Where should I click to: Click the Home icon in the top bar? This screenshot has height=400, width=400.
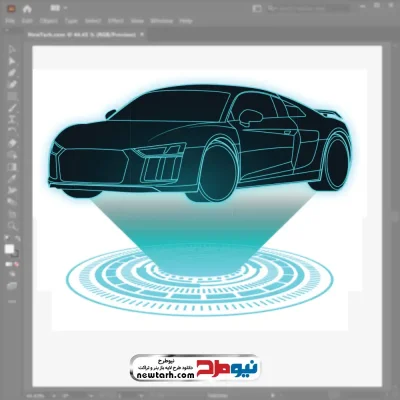coord(27,9)
